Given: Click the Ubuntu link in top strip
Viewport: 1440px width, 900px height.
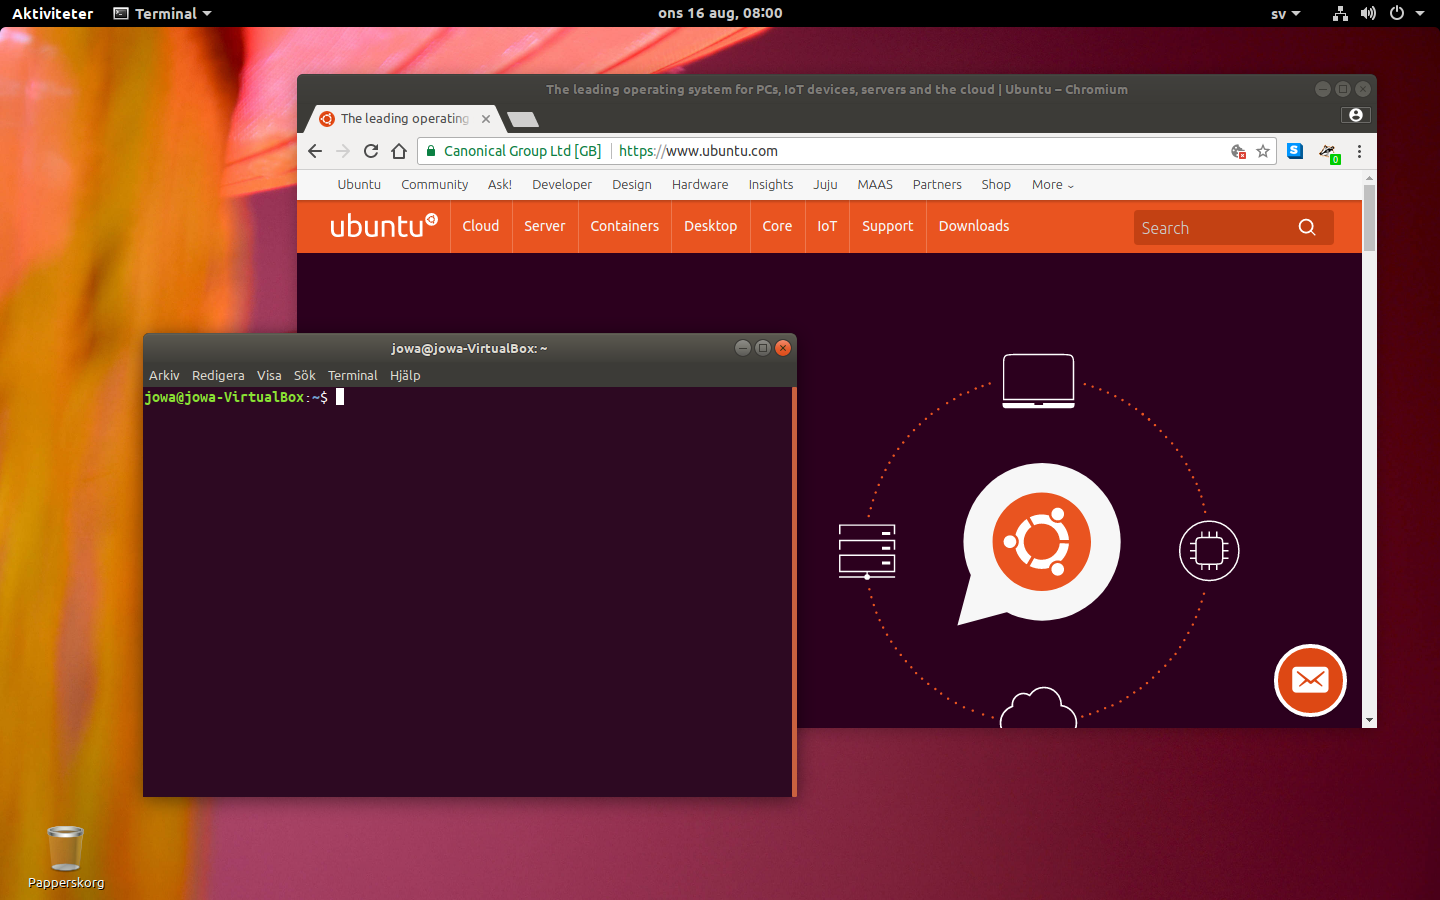Looking at the screenshot, I should (359, 185).
